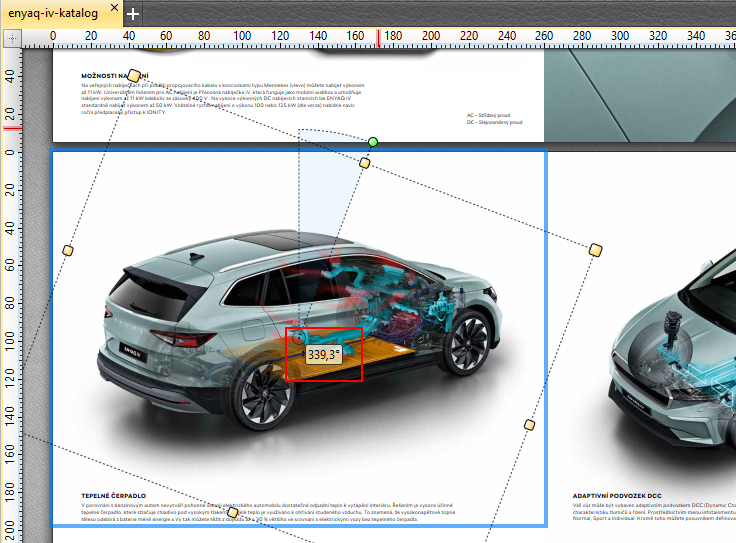Click the ruler origin crosshair box

click(x=12, y=38)
